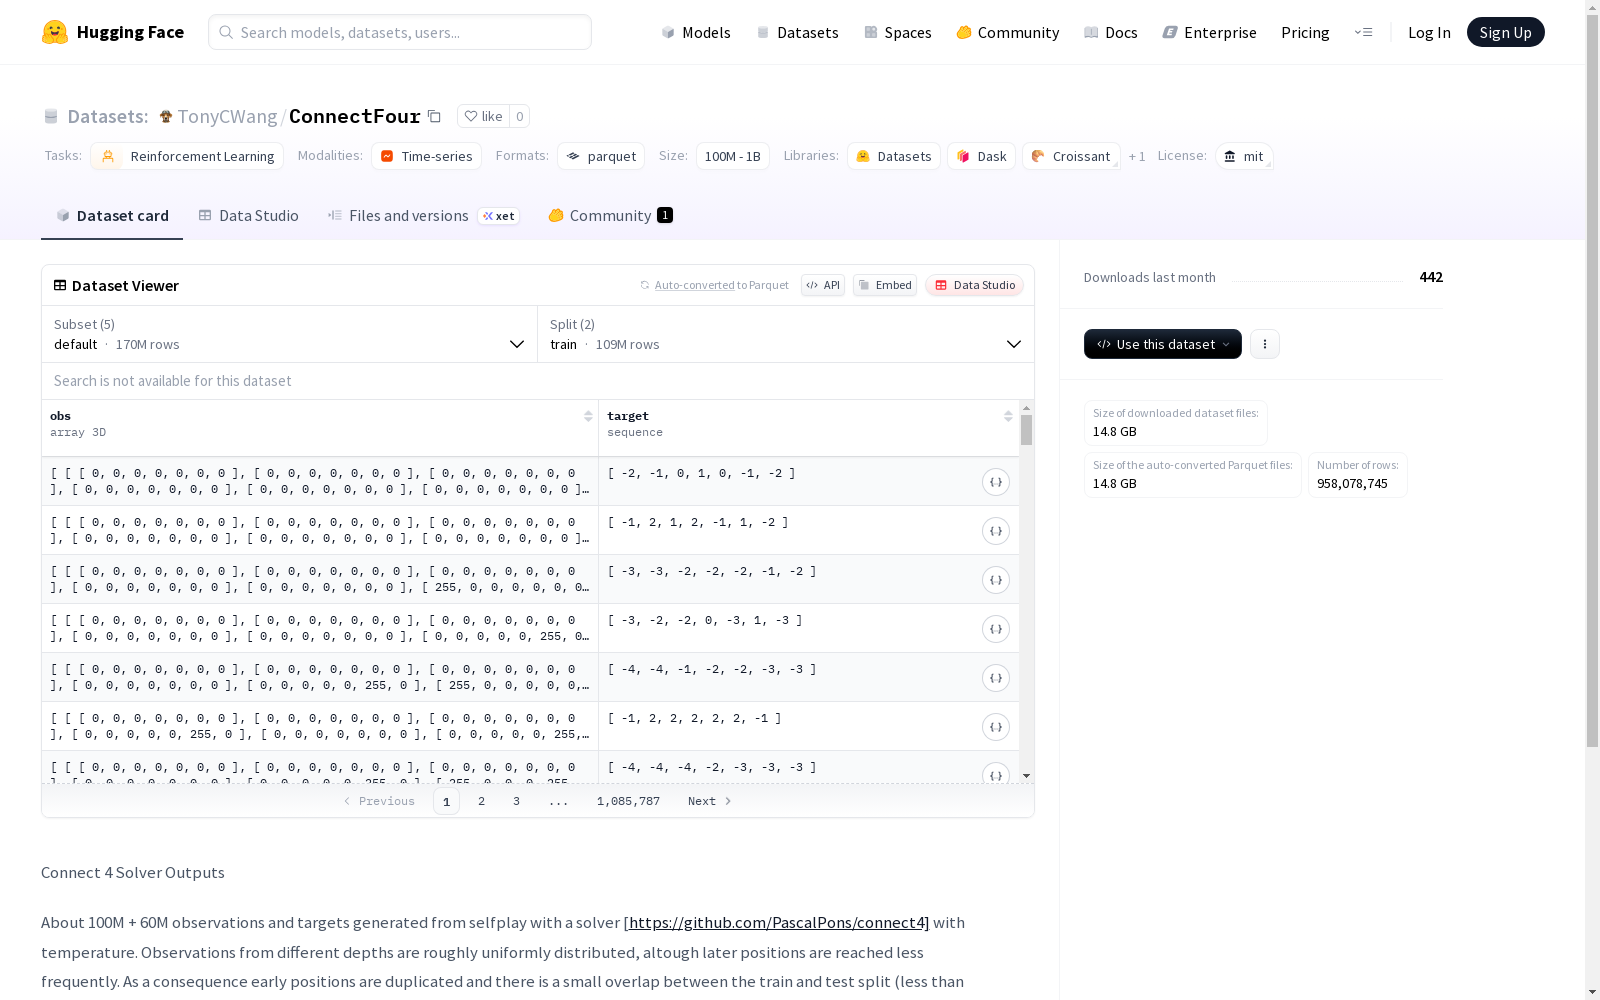This screenshot has height=1000, width=1600.
Task: Go to Models in top navigation
Action: coord(696,32)
